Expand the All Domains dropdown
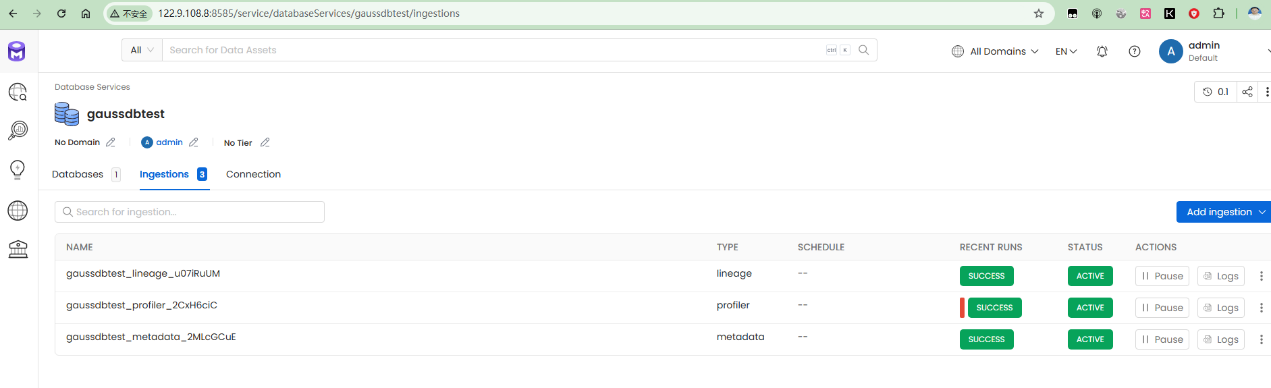This screenshot has height=388, width=1271. [995, 51]
